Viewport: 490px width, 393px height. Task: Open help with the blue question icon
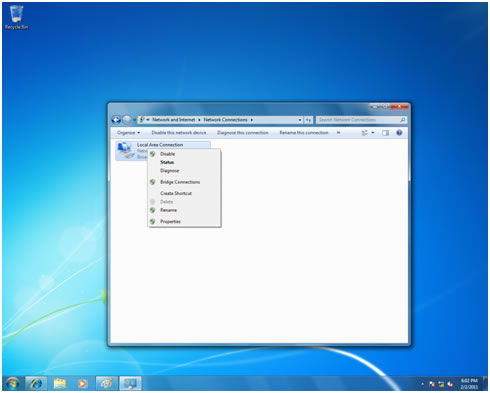point(399,133)
